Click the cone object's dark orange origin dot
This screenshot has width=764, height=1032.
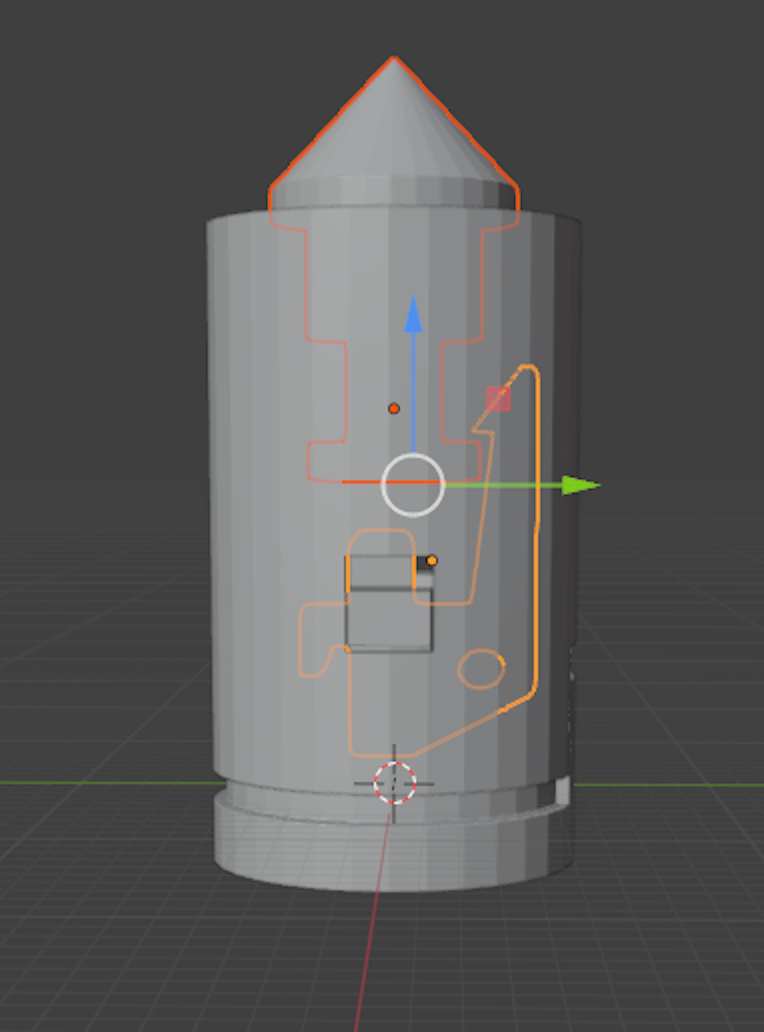click(x=394, y=409)
